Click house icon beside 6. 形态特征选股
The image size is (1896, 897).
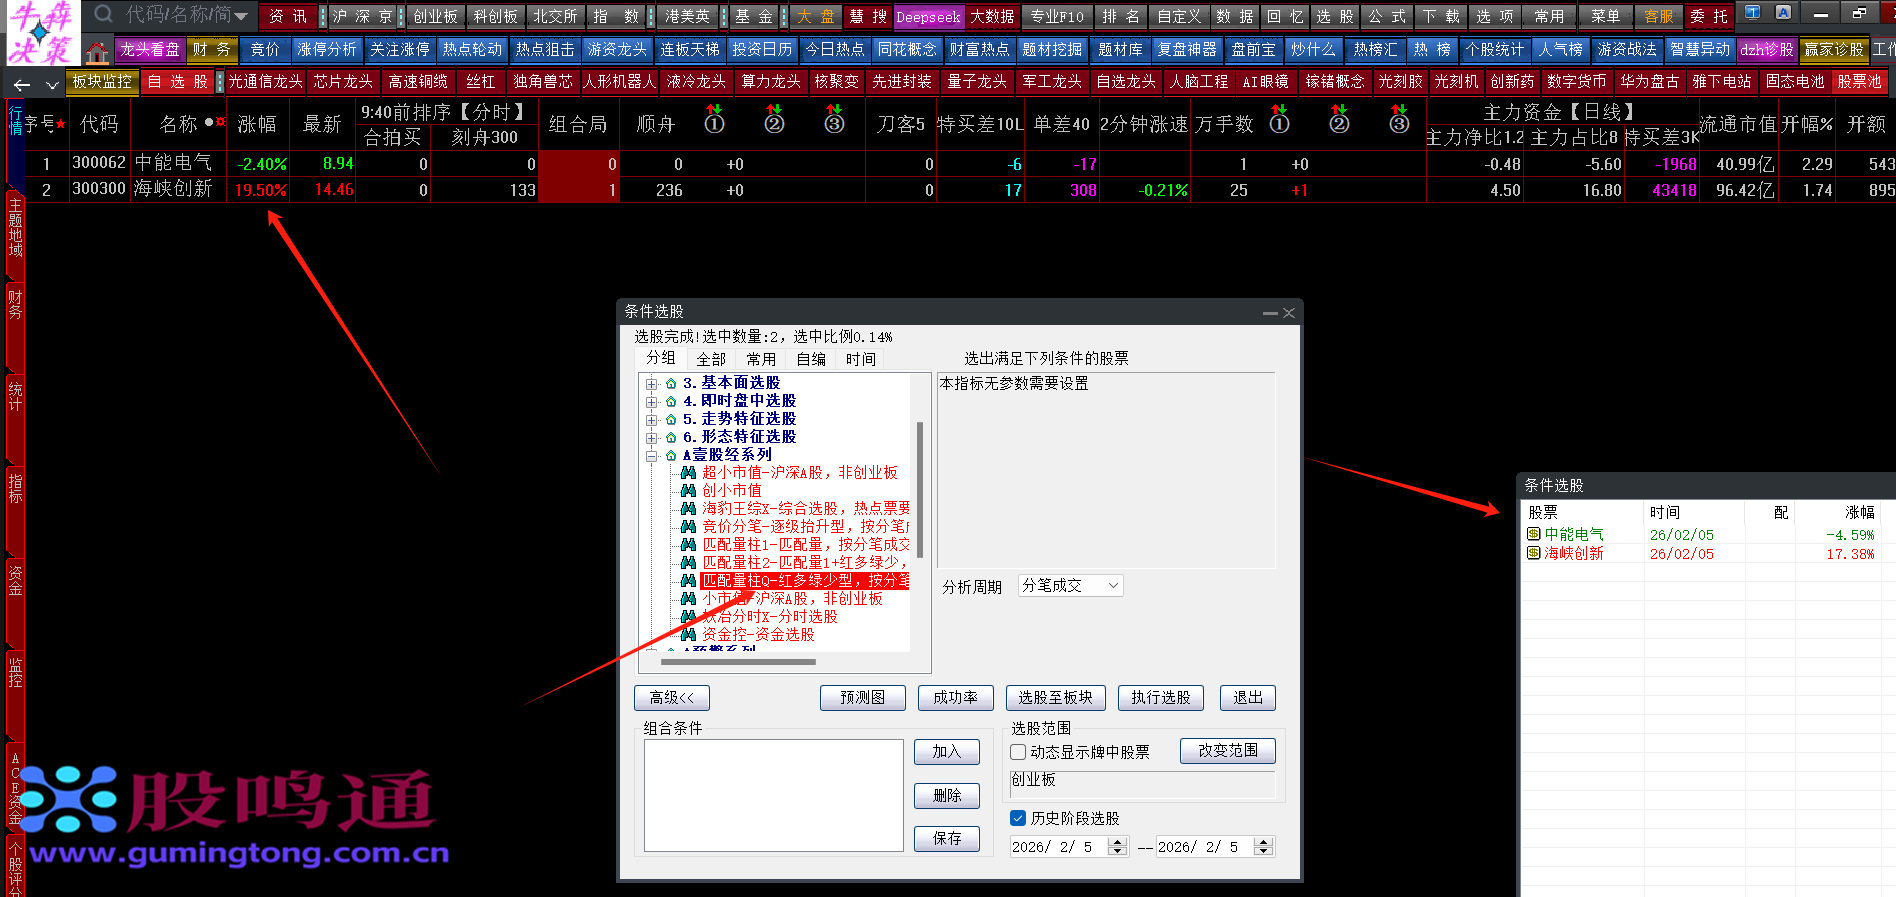tap(671, 437)
